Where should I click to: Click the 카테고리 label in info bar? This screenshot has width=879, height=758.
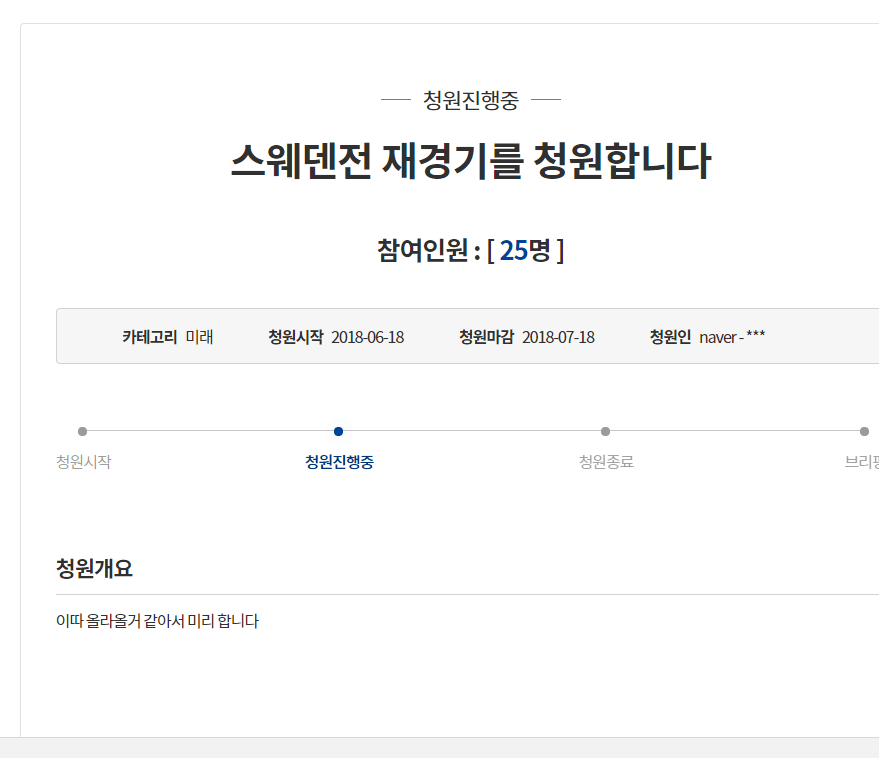149,337
